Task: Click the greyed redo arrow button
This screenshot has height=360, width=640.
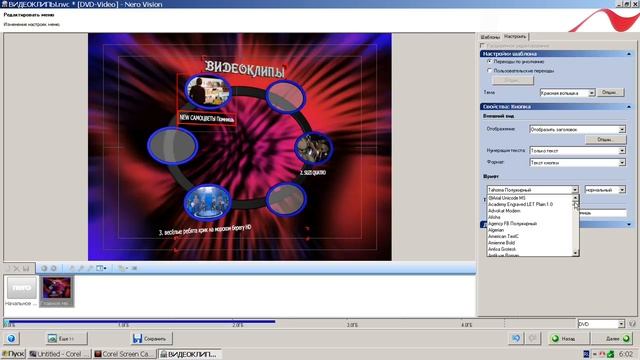Action: tap(533, 338)
